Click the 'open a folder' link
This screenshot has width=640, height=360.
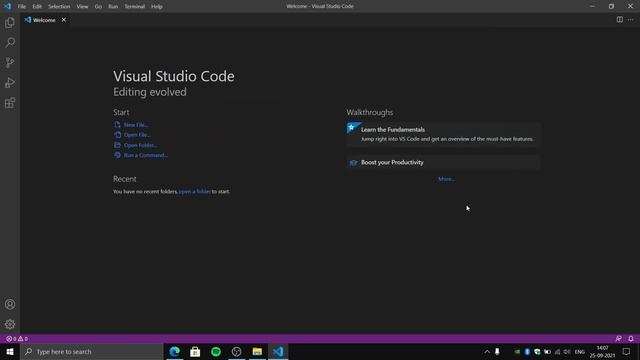[x=195, y=191]
